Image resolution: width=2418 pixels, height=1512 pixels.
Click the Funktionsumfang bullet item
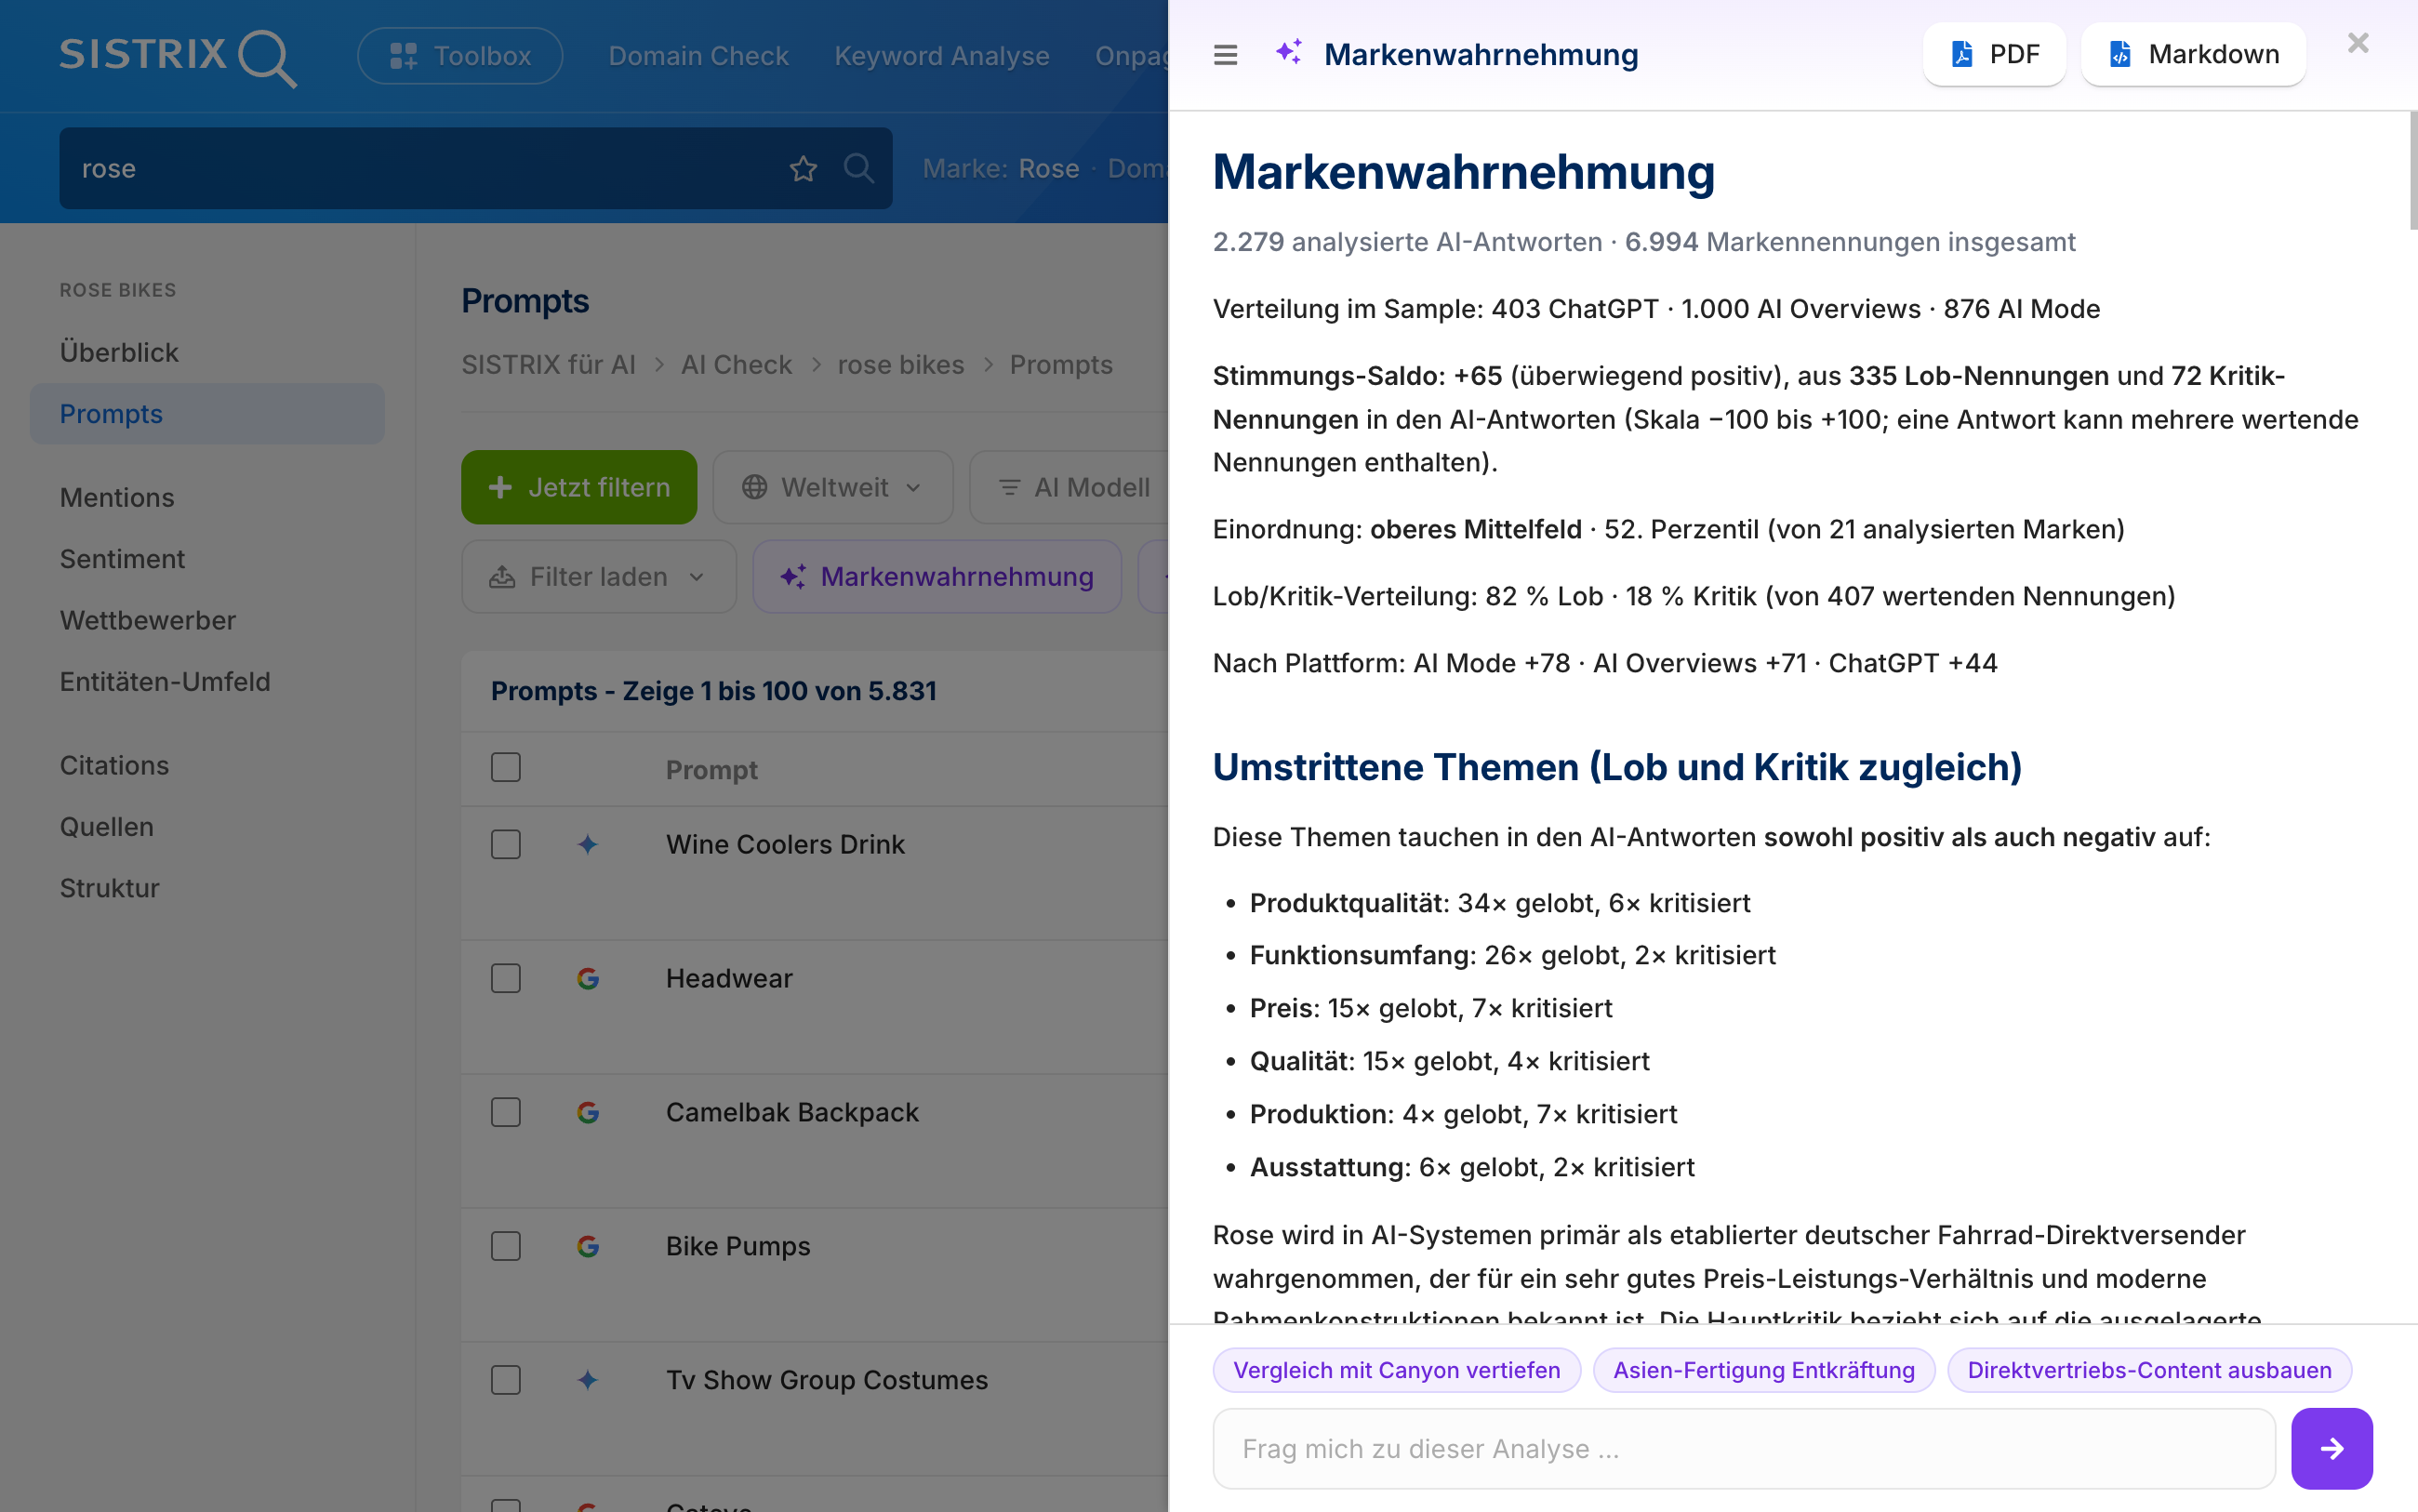[x=1513, y=955]
